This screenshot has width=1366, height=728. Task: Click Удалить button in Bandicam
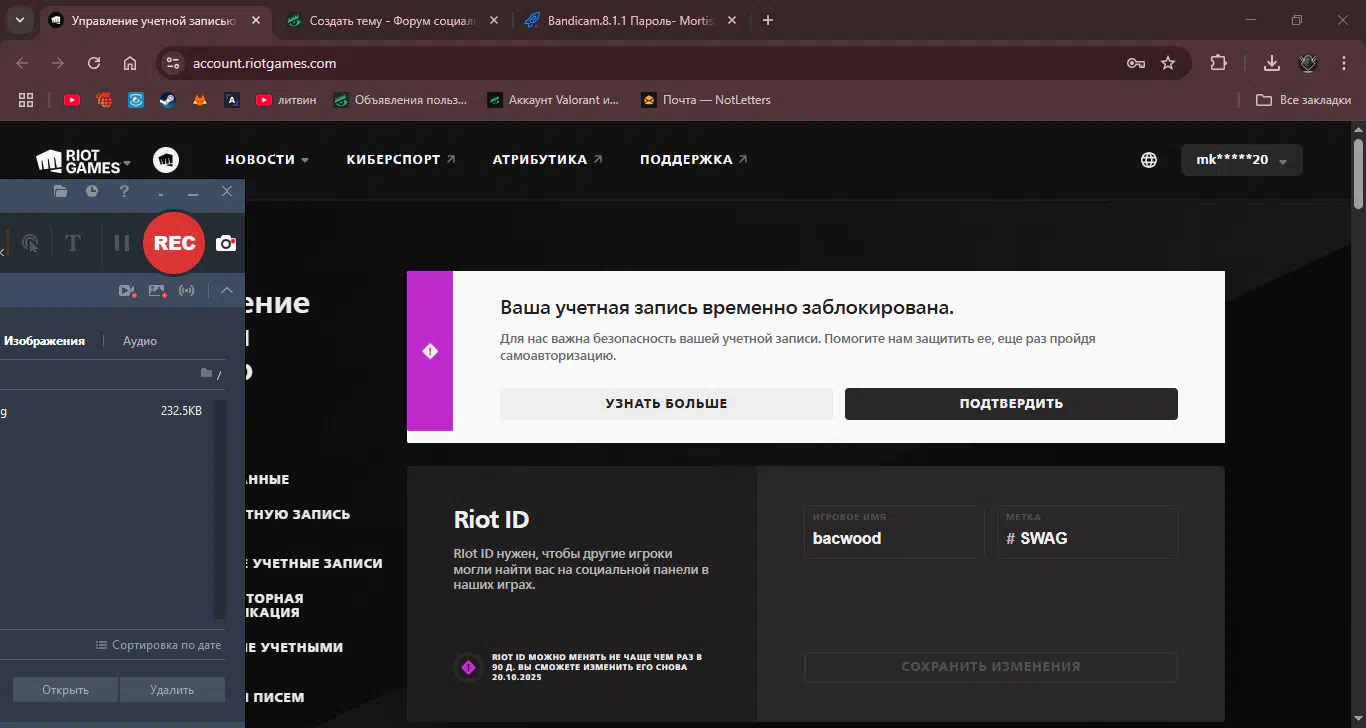pos(172,690)
